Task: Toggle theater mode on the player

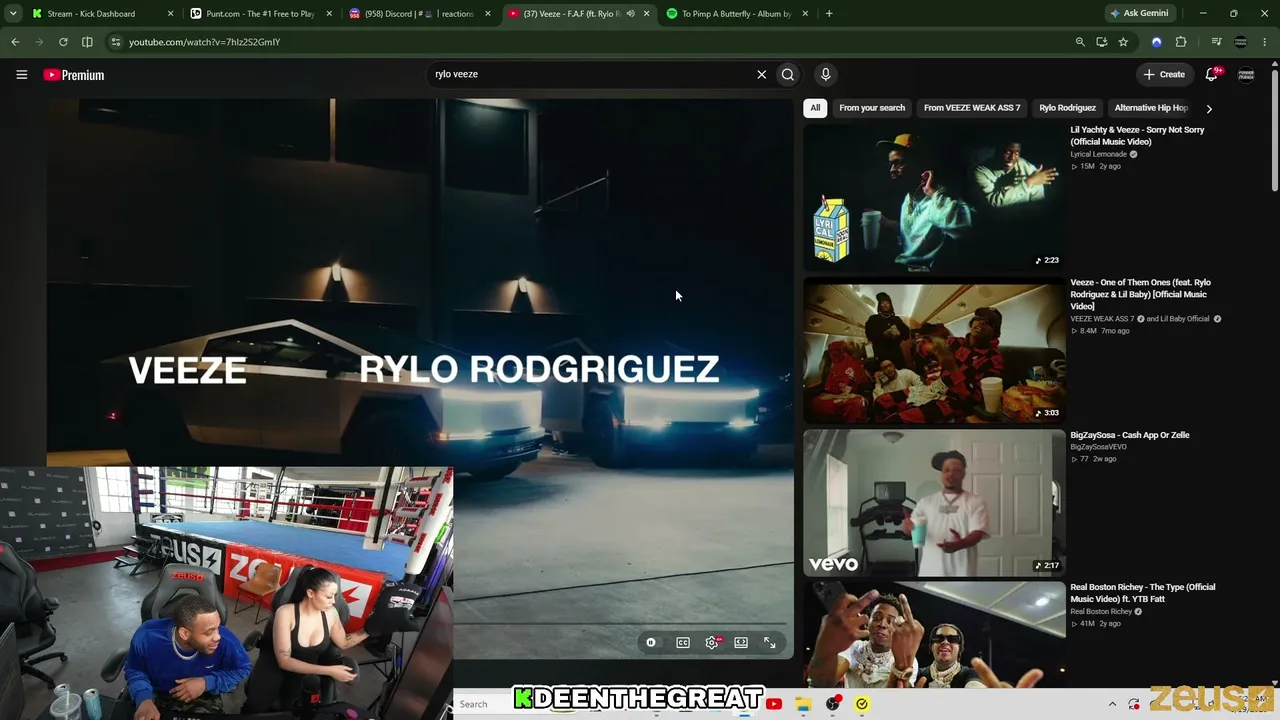Action: pos(741,643)
